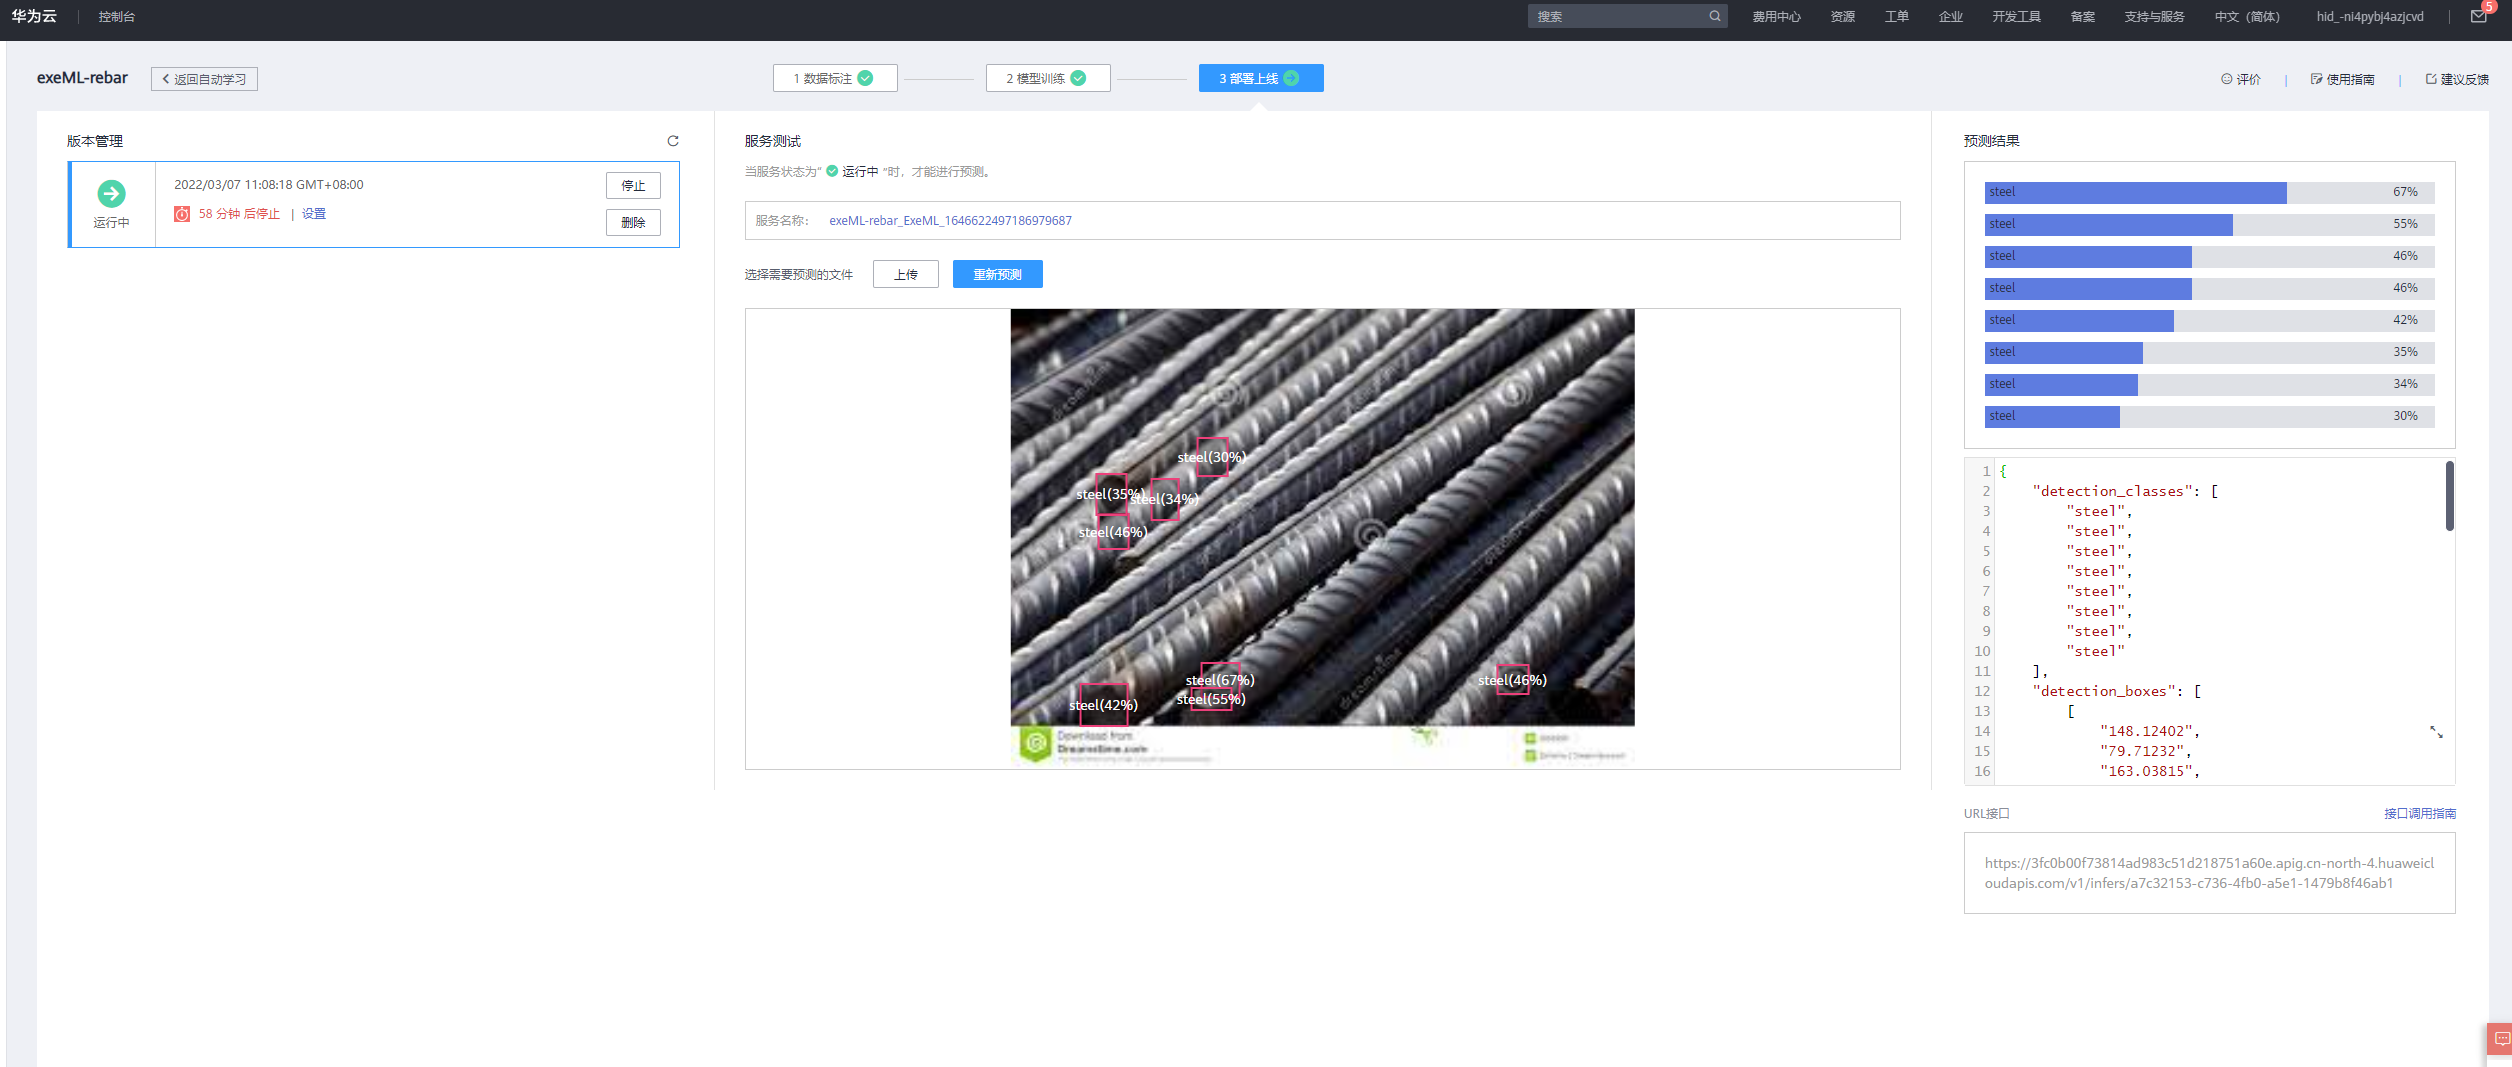The height and width of the screenshot is (1067, 2512).
Task: Expand the 中文 (简体) language dropdown
Action: tap(2247, 17)
